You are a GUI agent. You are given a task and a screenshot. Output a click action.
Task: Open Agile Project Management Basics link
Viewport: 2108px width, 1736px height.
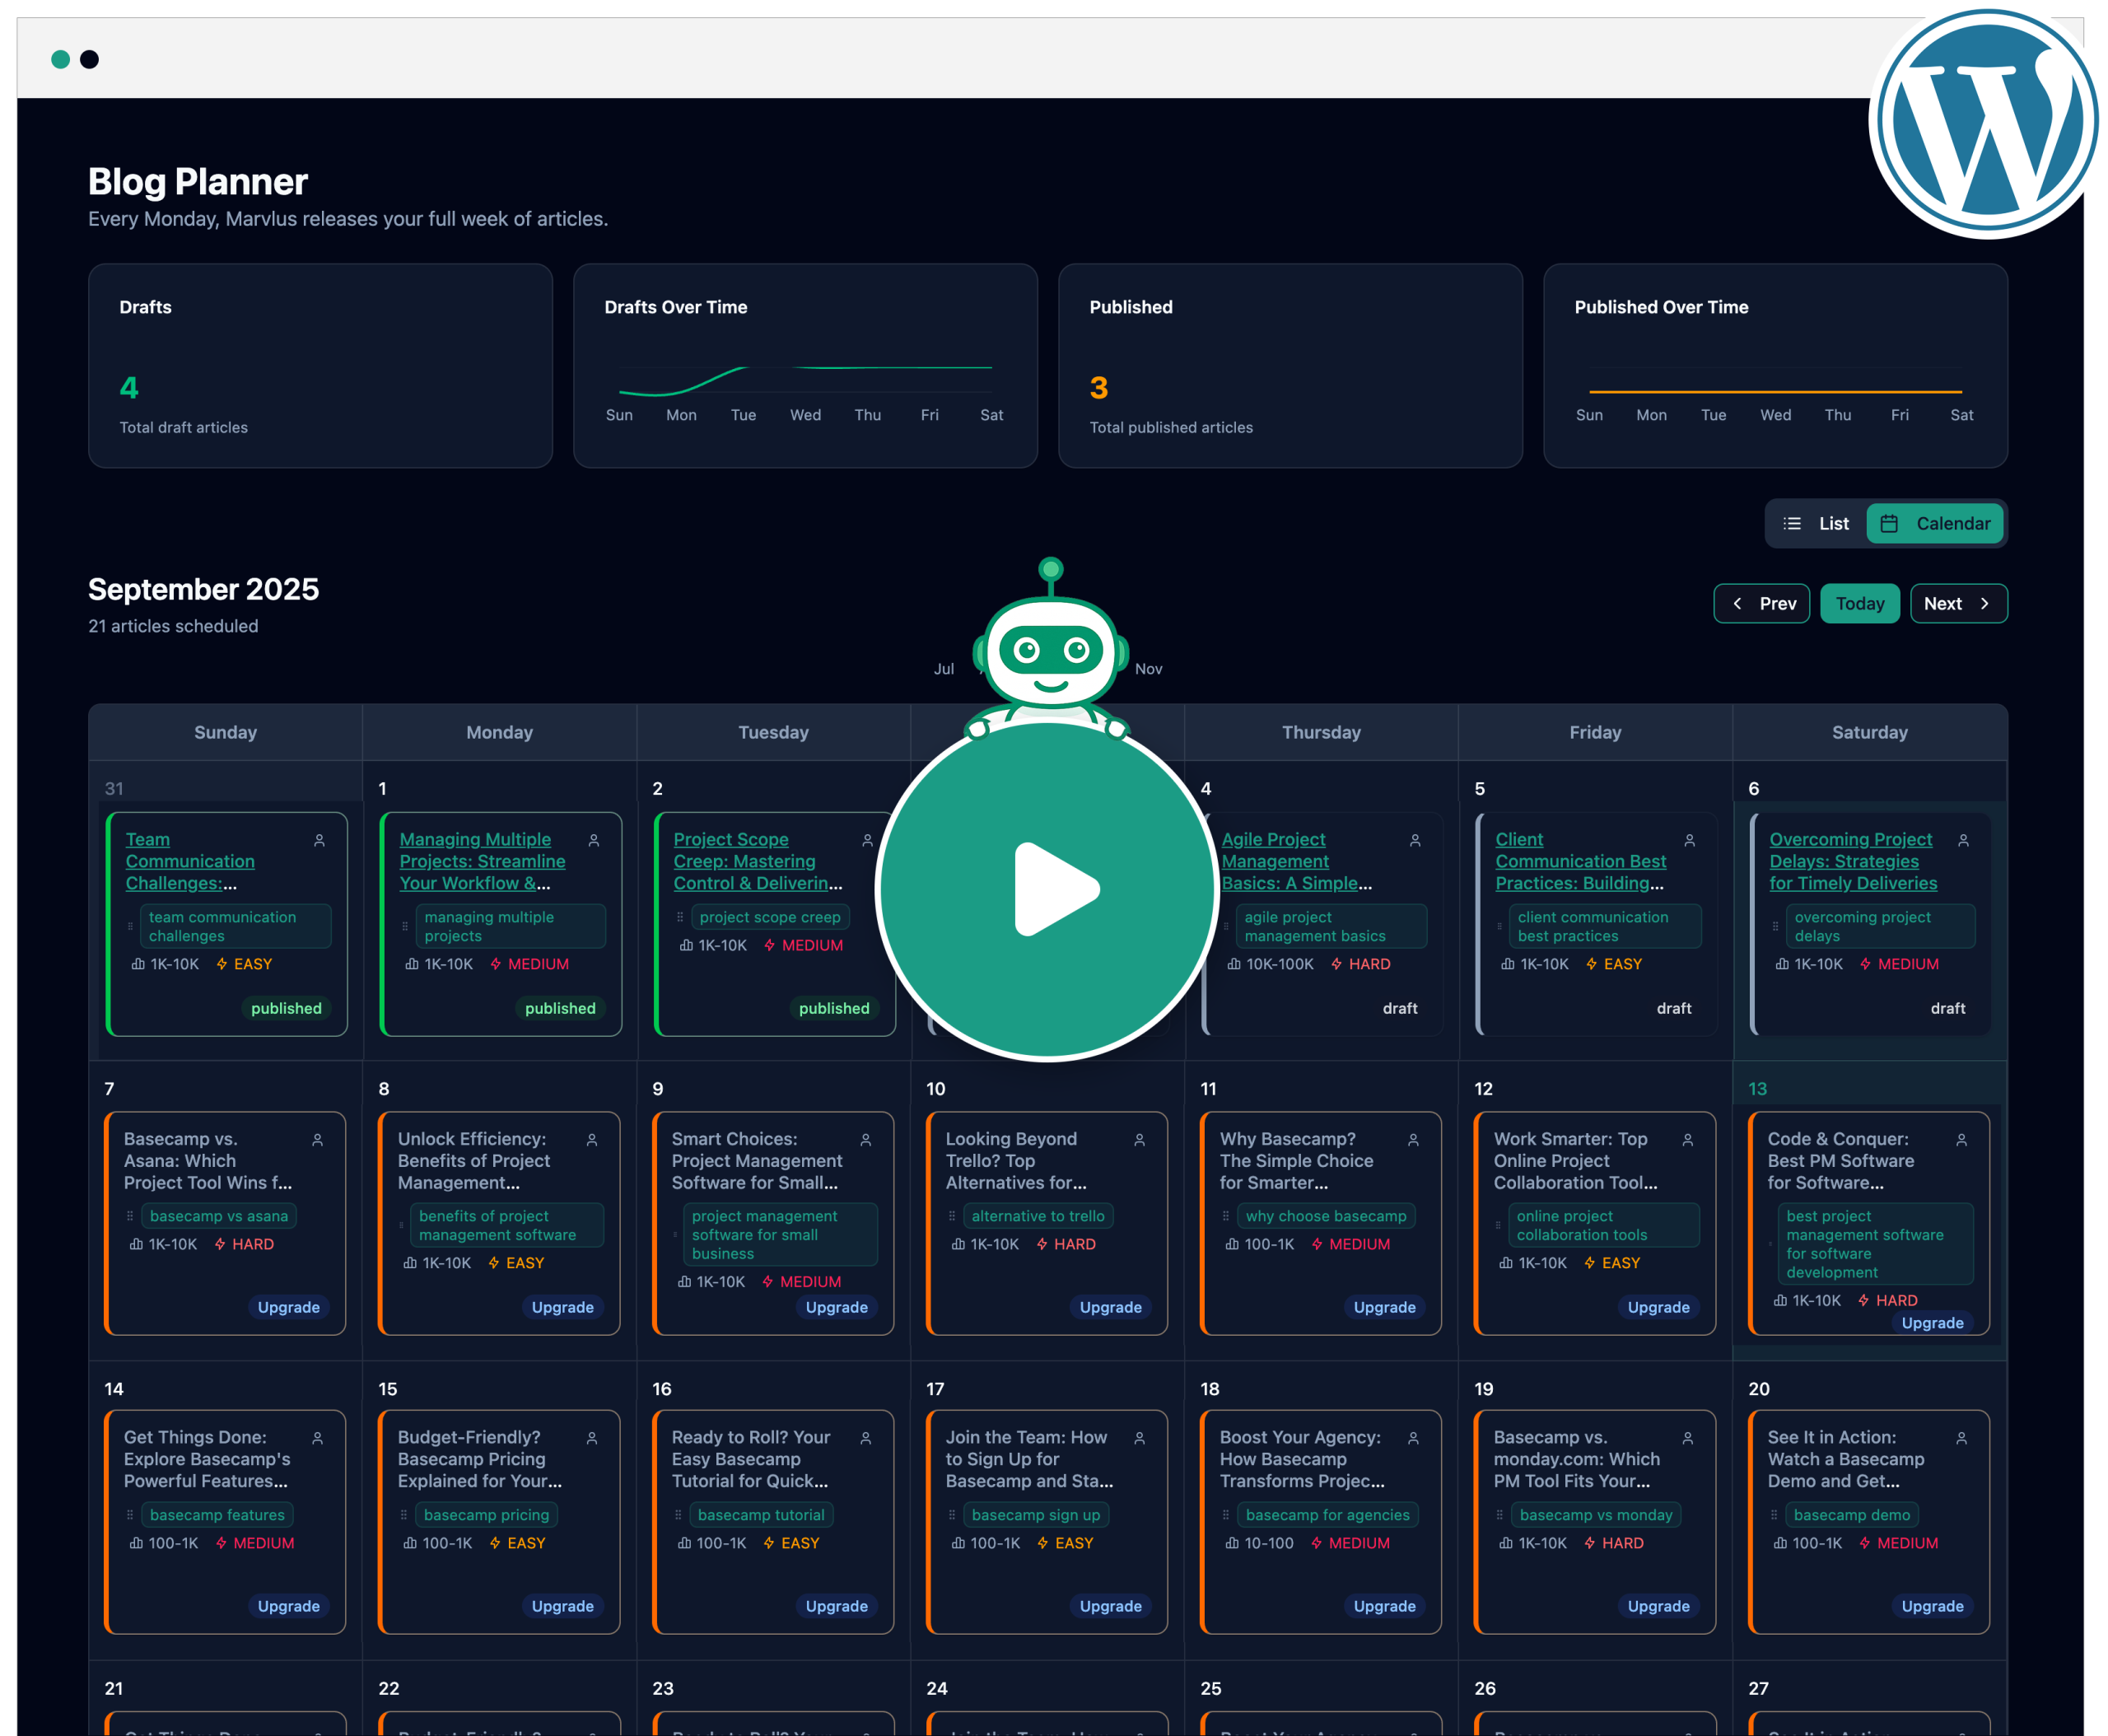[1296, 861]
